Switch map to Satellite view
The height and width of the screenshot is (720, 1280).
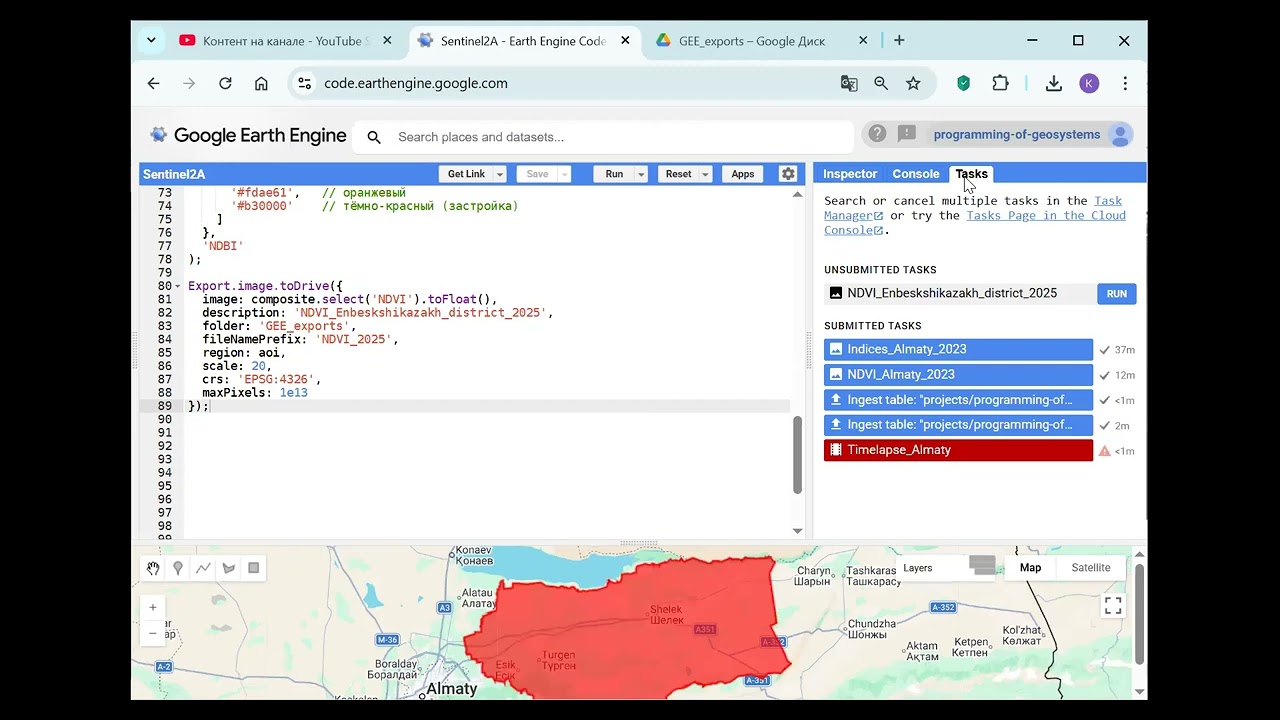[1091, 568]
